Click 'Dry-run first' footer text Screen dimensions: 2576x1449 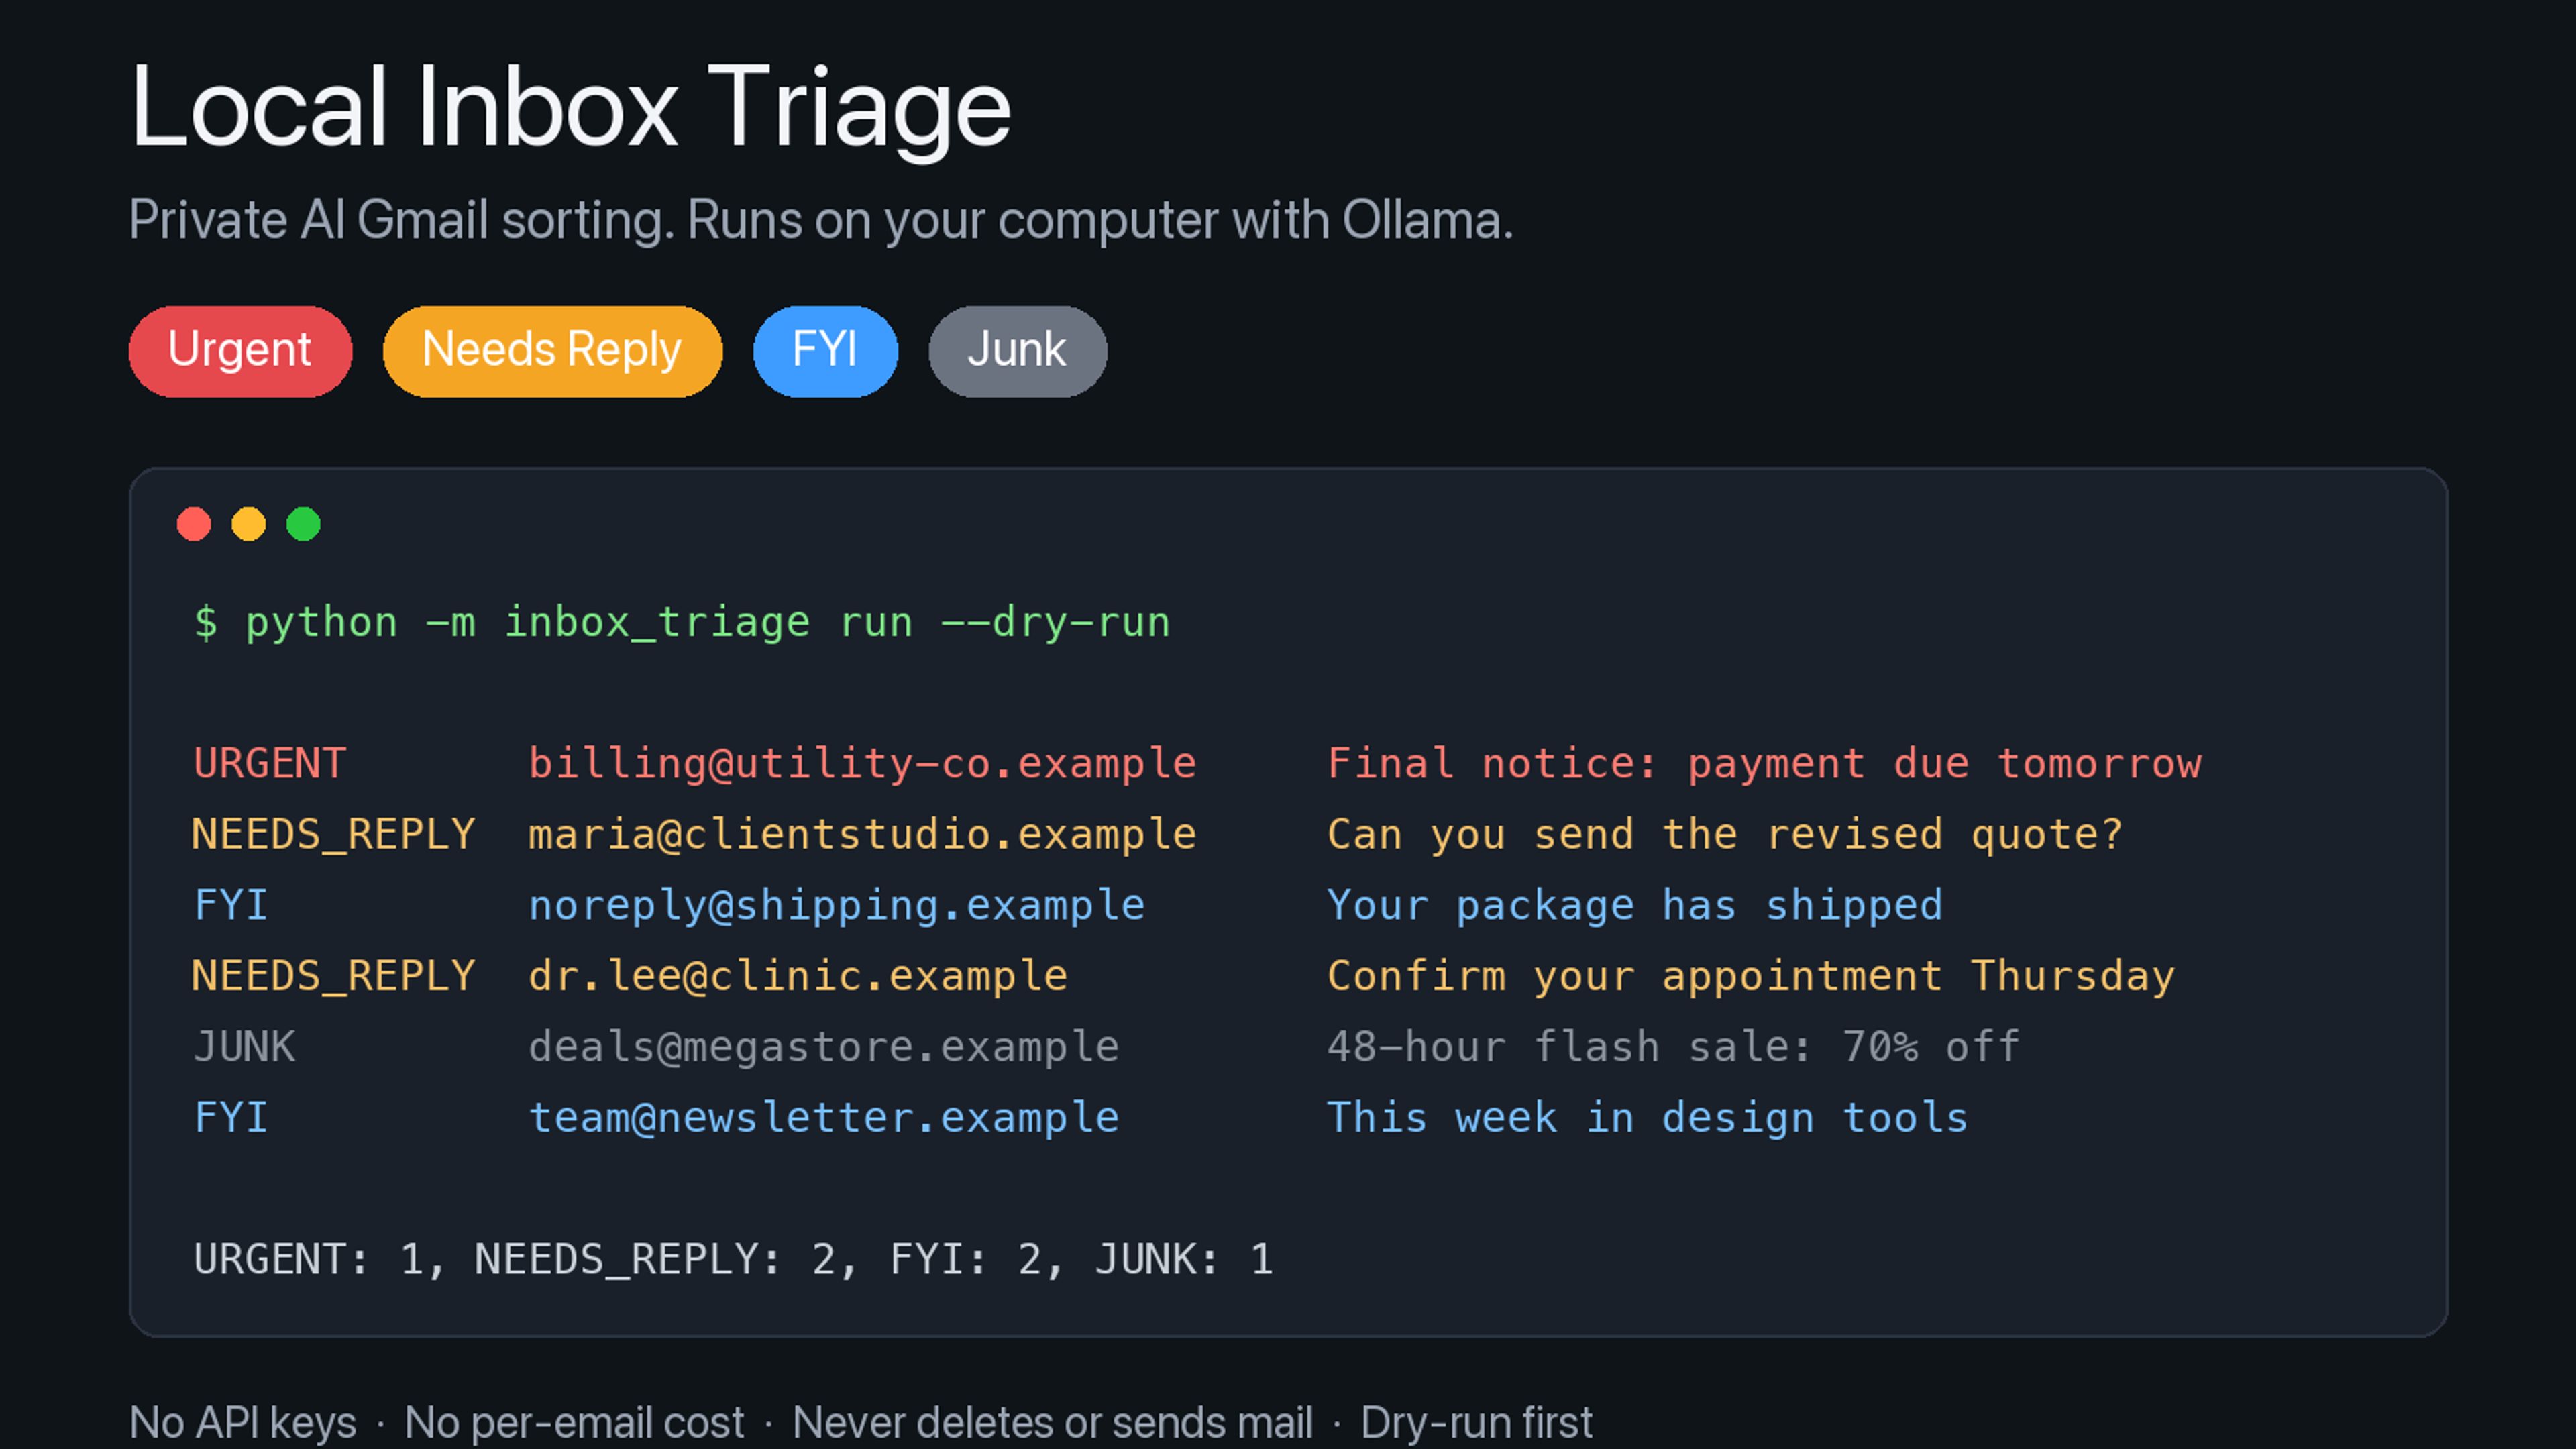coord(1477,1423)
